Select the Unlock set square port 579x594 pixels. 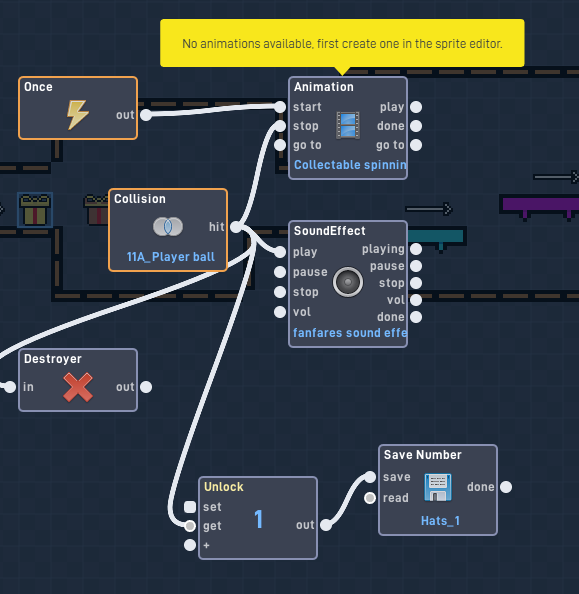[190, 507]
